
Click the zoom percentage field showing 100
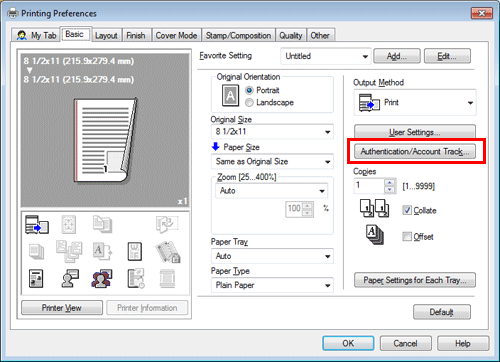(294, 209)
